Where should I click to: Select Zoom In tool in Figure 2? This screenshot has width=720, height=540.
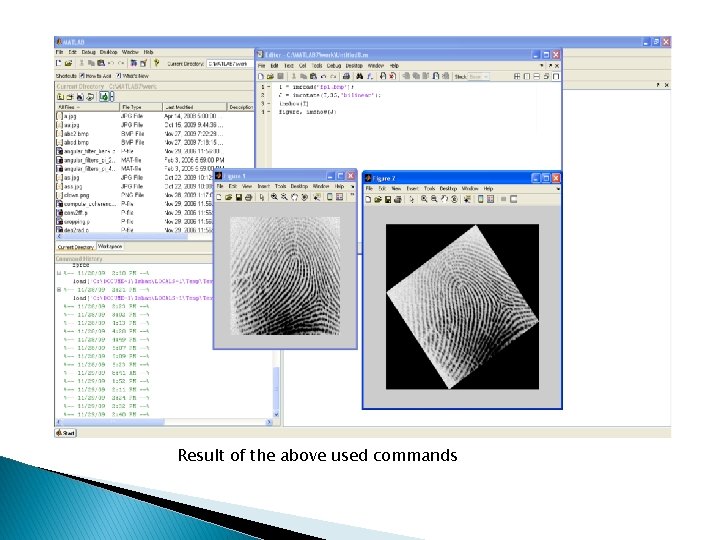tap(424, 199)
